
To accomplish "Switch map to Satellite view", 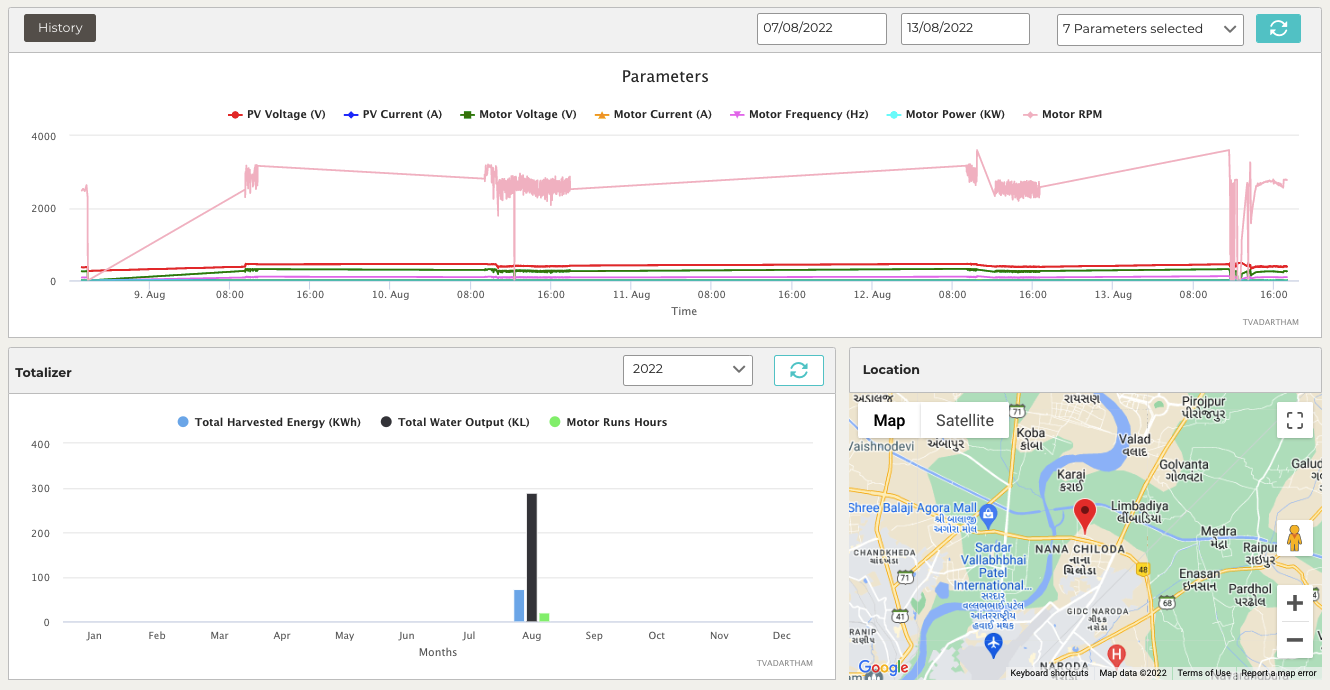I will click(x=964, y=420).
